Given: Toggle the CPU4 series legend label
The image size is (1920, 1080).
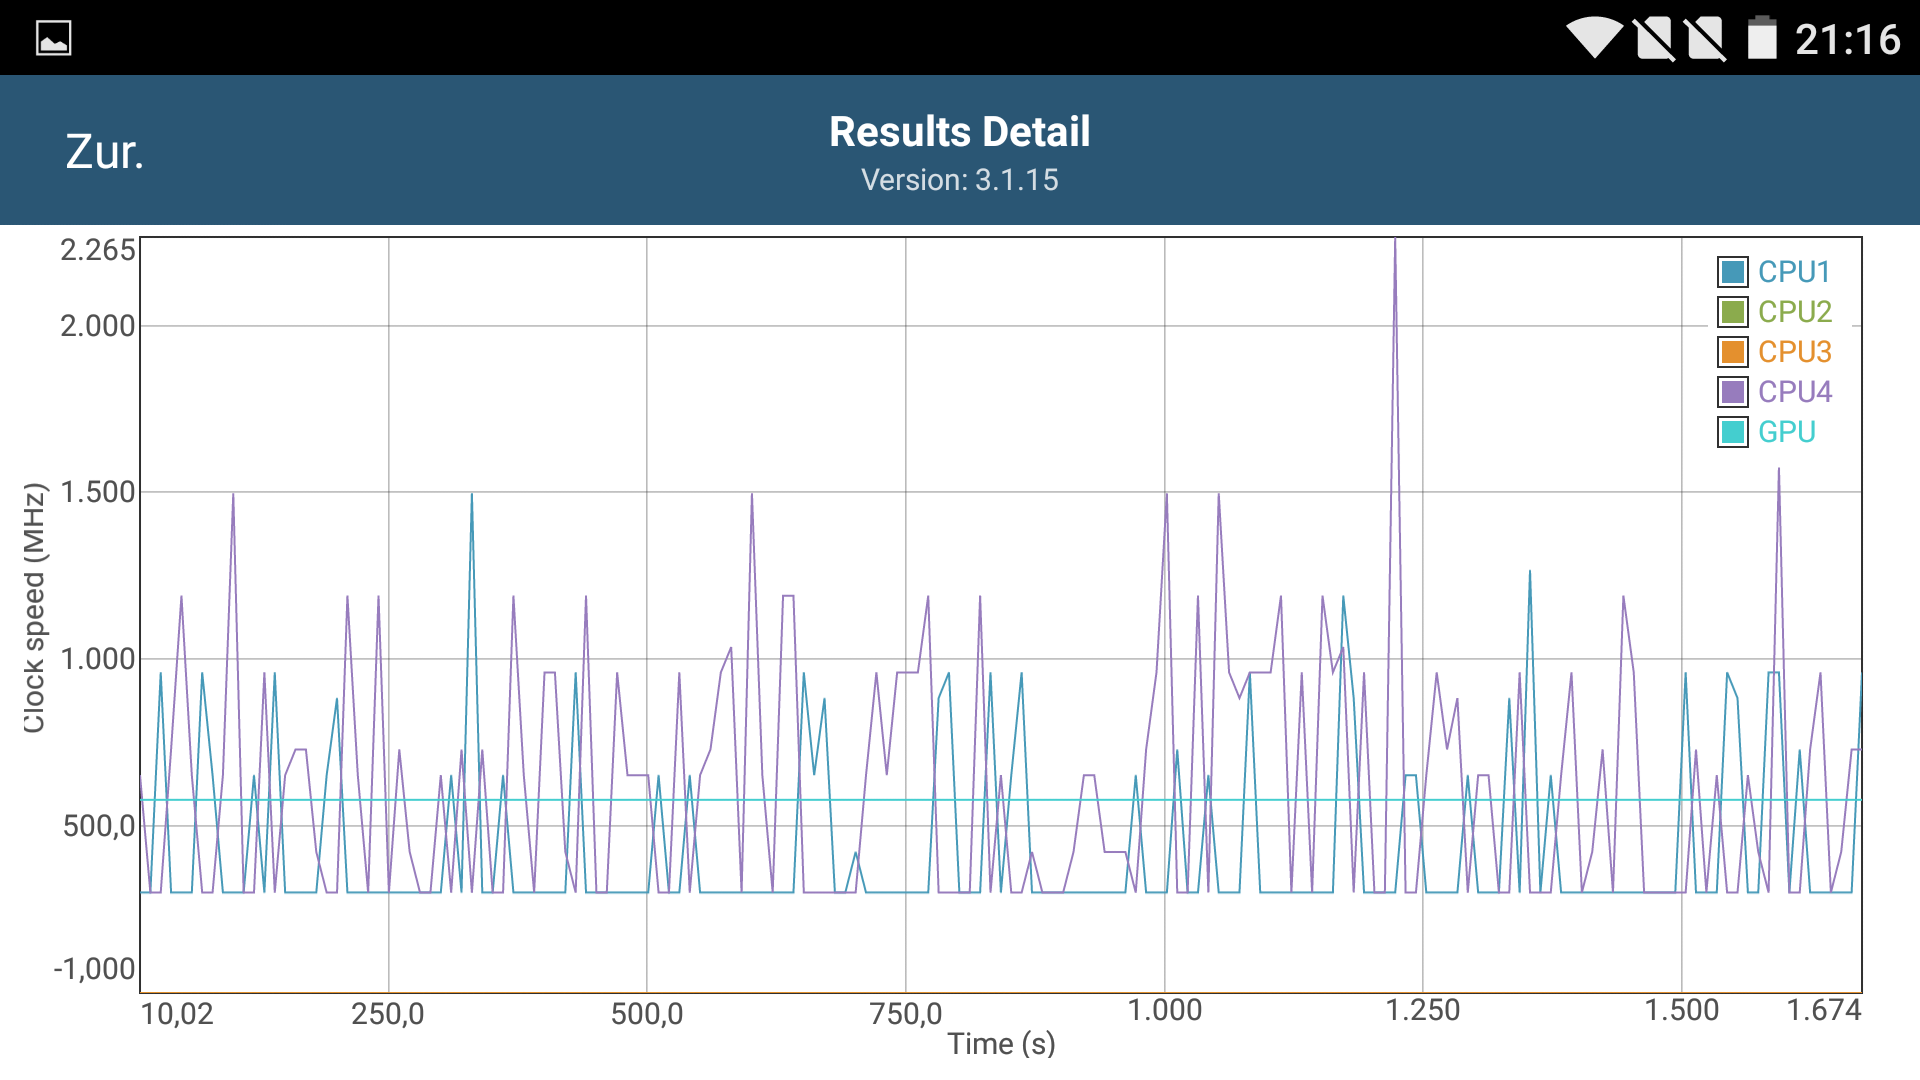Looking at the screenshot, I should coord(1795,392).
